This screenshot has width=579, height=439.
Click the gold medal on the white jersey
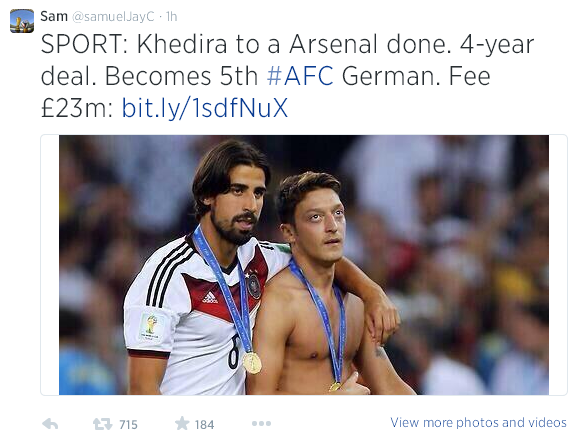click(252, 363)
